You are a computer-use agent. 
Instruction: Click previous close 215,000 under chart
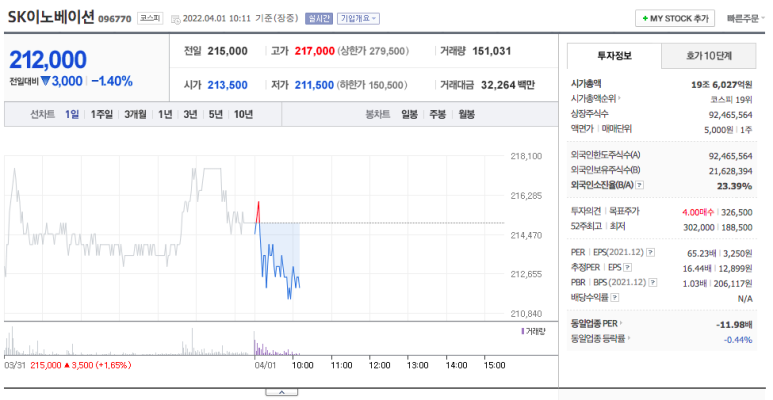(46, 365)
